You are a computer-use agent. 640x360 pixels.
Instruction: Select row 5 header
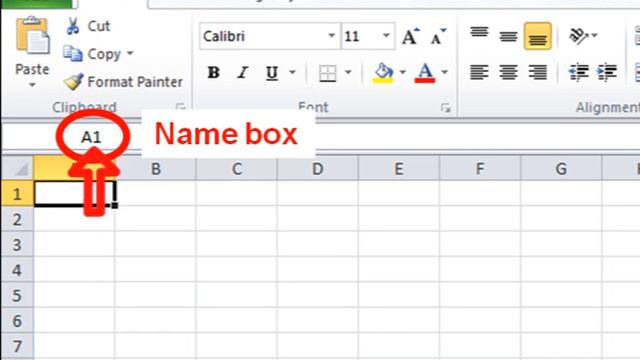coord(17,296)
